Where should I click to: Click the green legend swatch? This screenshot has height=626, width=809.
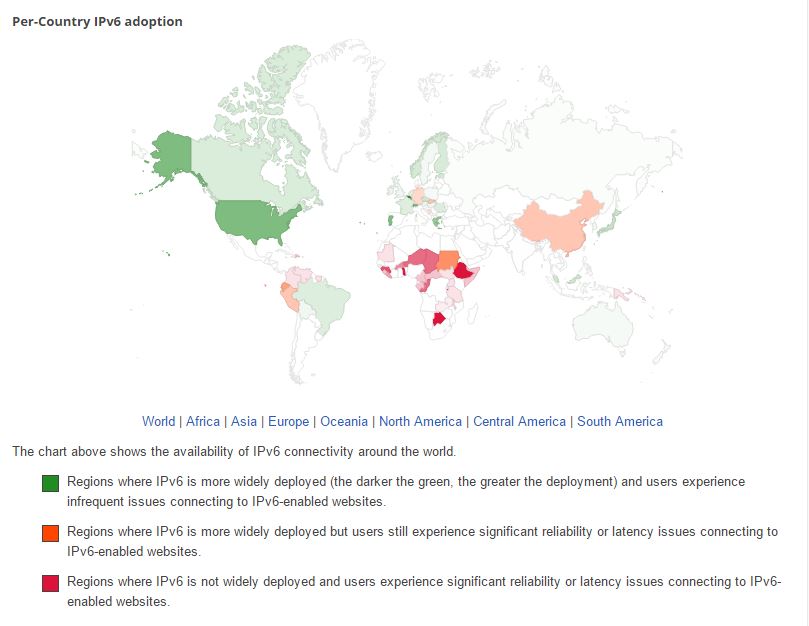pyautogui.click(x=50, y=483)
